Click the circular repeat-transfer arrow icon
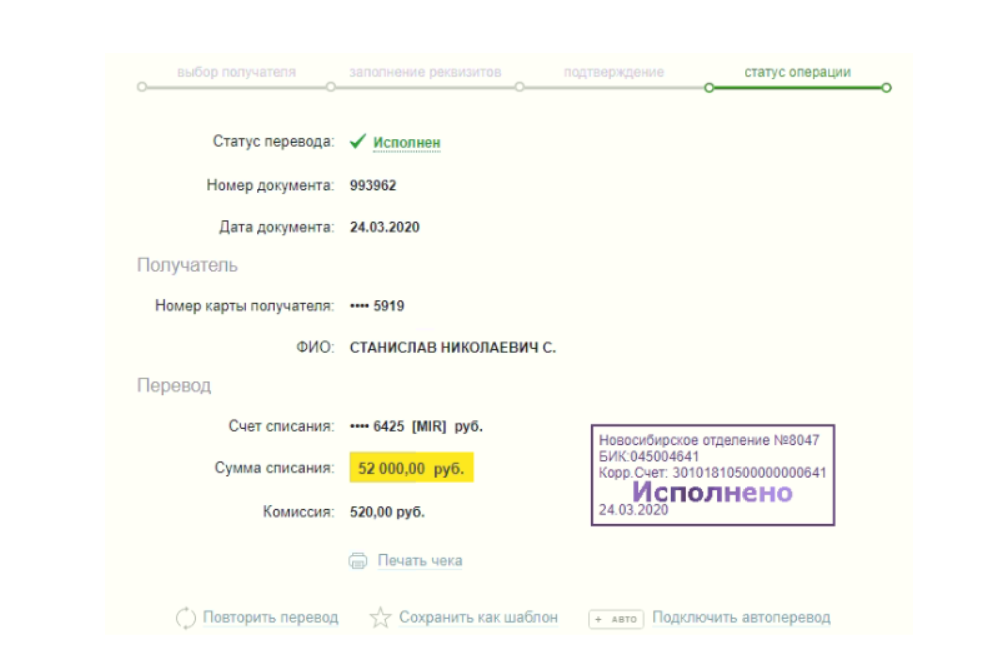Screen dimensions: 991x667 point(186,618)
